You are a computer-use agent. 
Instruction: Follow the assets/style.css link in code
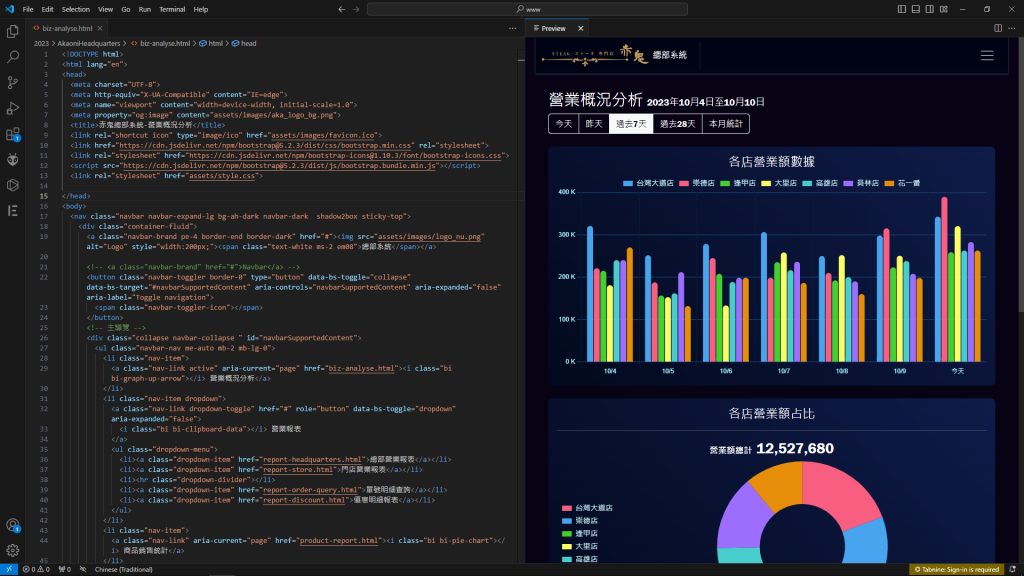[222, 176]
